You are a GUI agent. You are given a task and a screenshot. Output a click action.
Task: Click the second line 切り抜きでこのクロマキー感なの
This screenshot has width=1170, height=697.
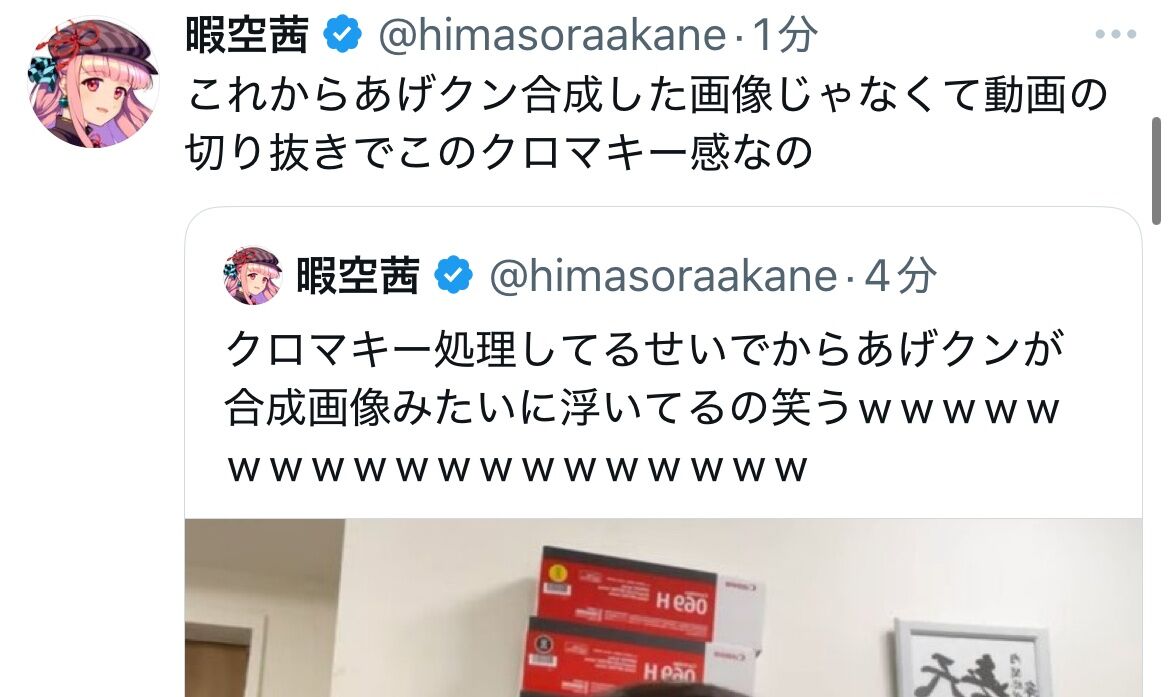coord(499,152)
